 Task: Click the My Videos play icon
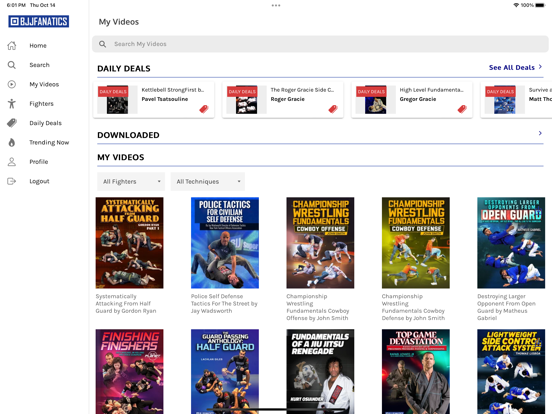click(x=12, y=84)
